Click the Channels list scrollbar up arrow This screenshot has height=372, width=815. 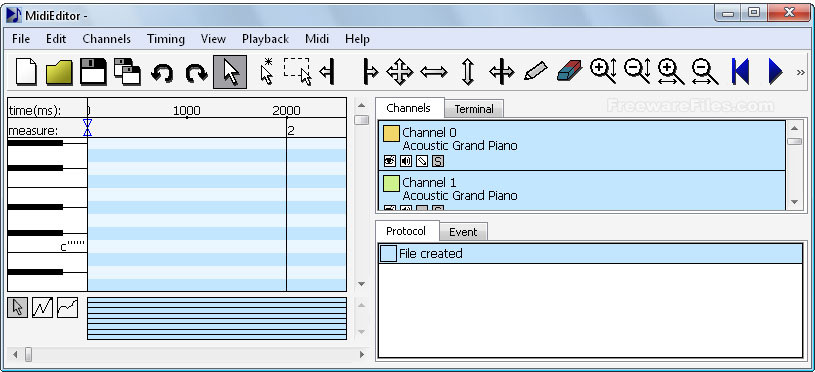pyautogui.click(x=794, y=128)
